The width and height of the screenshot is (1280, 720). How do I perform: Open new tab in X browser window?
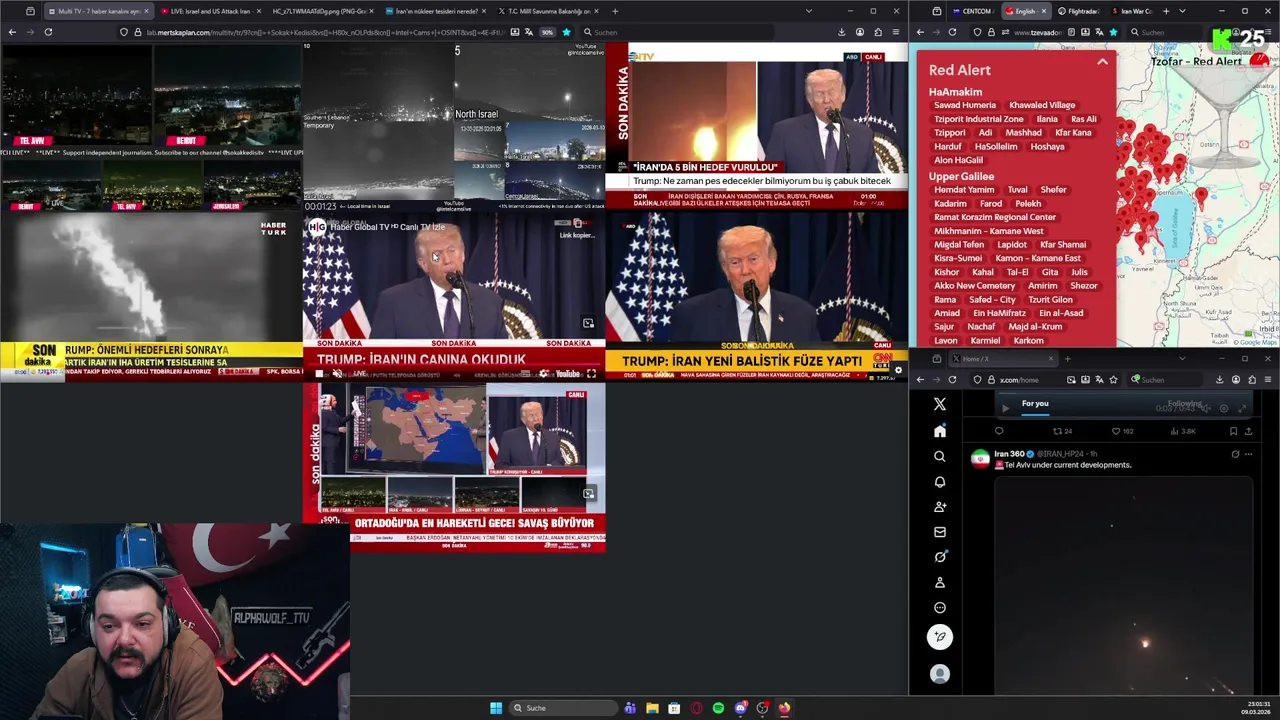point(1067,358)
